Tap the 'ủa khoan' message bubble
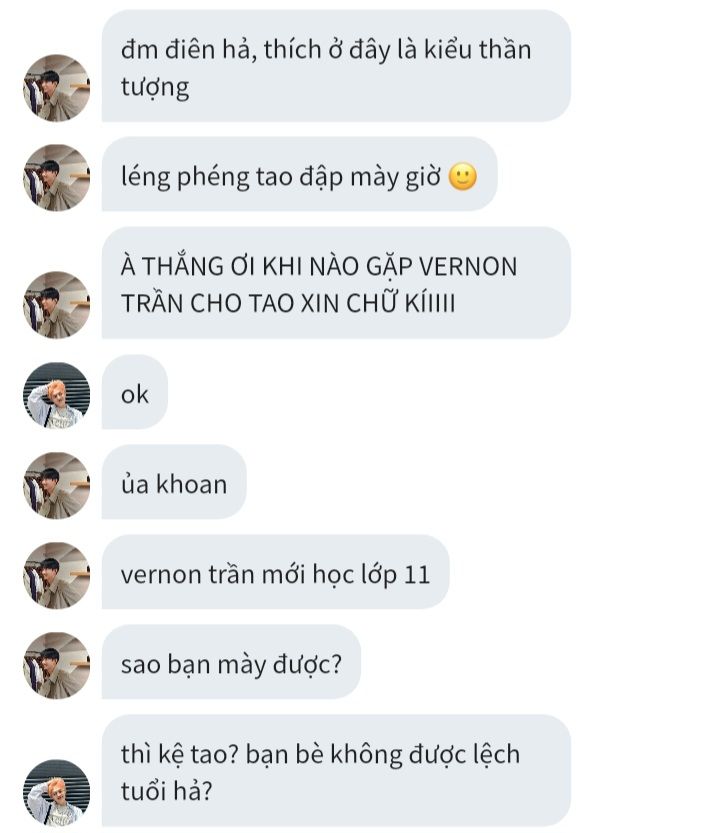This screenshot has width=720, height=833. tap(174, 482)
